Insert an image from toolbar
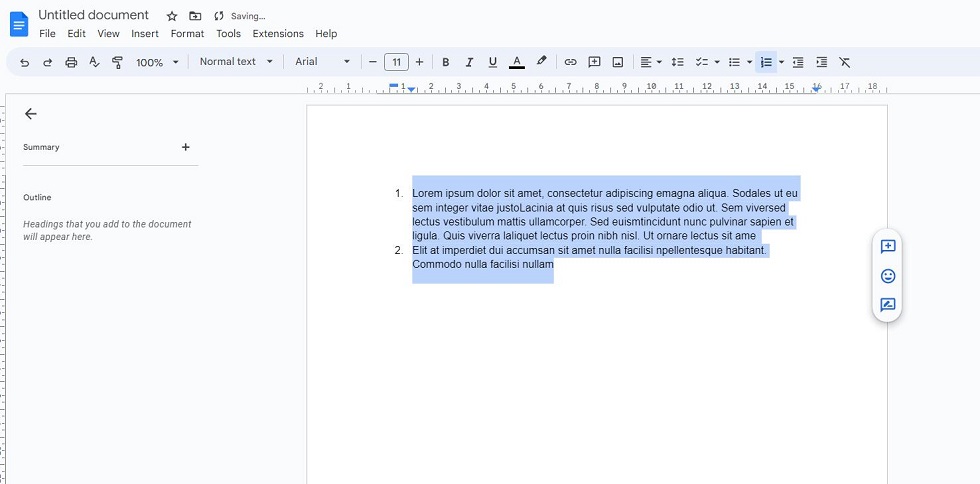Image resolution: width=980 pixels, height=484 pixels. (618, 62)
